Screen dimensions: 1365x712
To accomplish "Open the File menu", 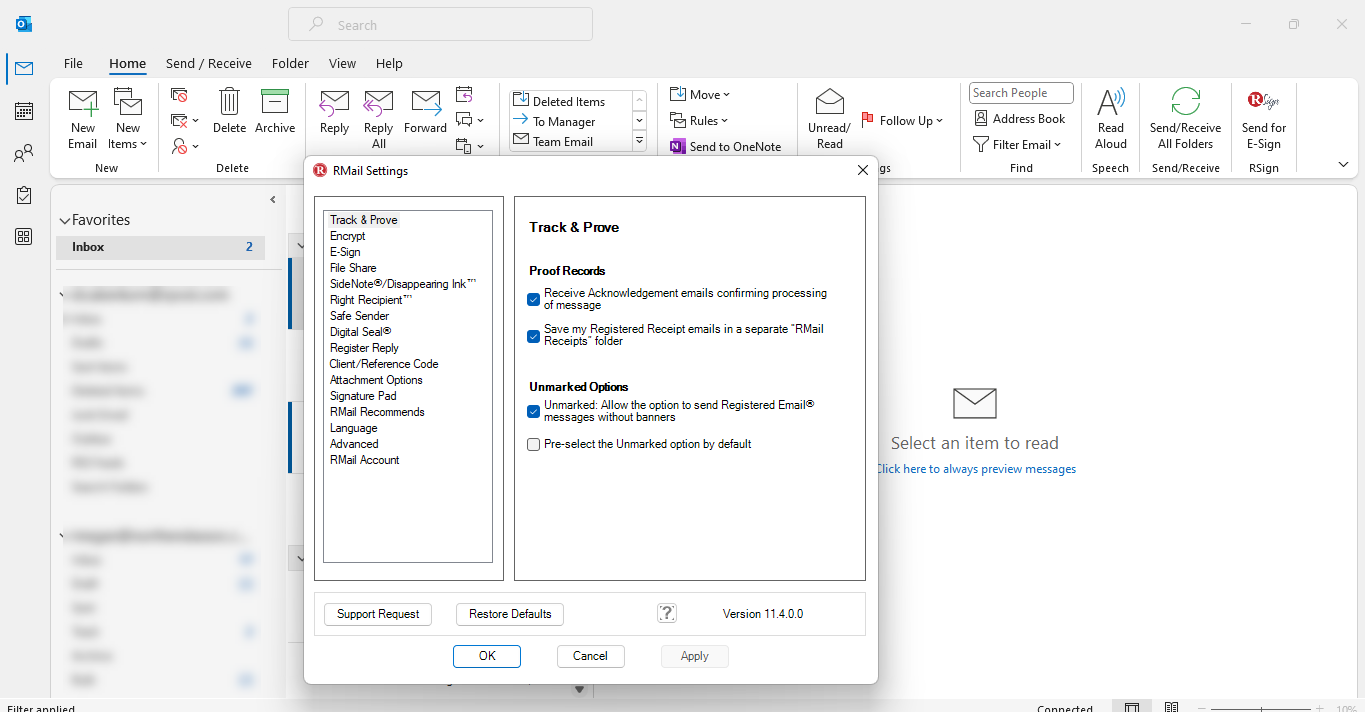I will pos(73,63).
